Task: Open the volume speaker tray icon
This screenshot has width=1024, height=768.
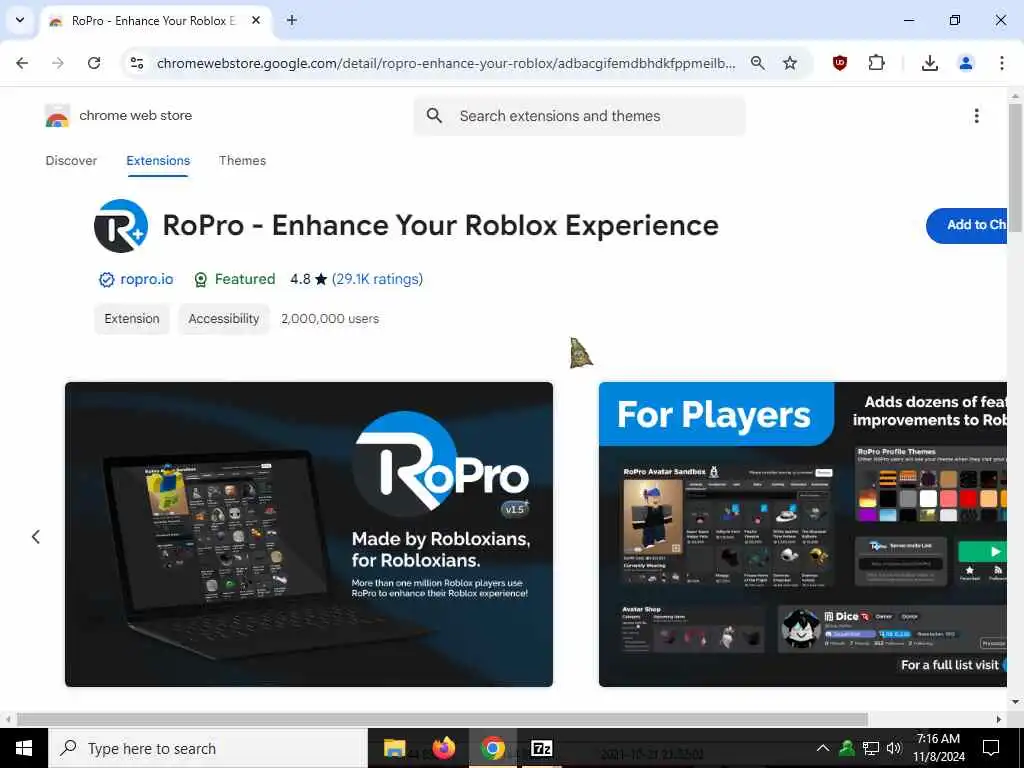Action: 894,748
